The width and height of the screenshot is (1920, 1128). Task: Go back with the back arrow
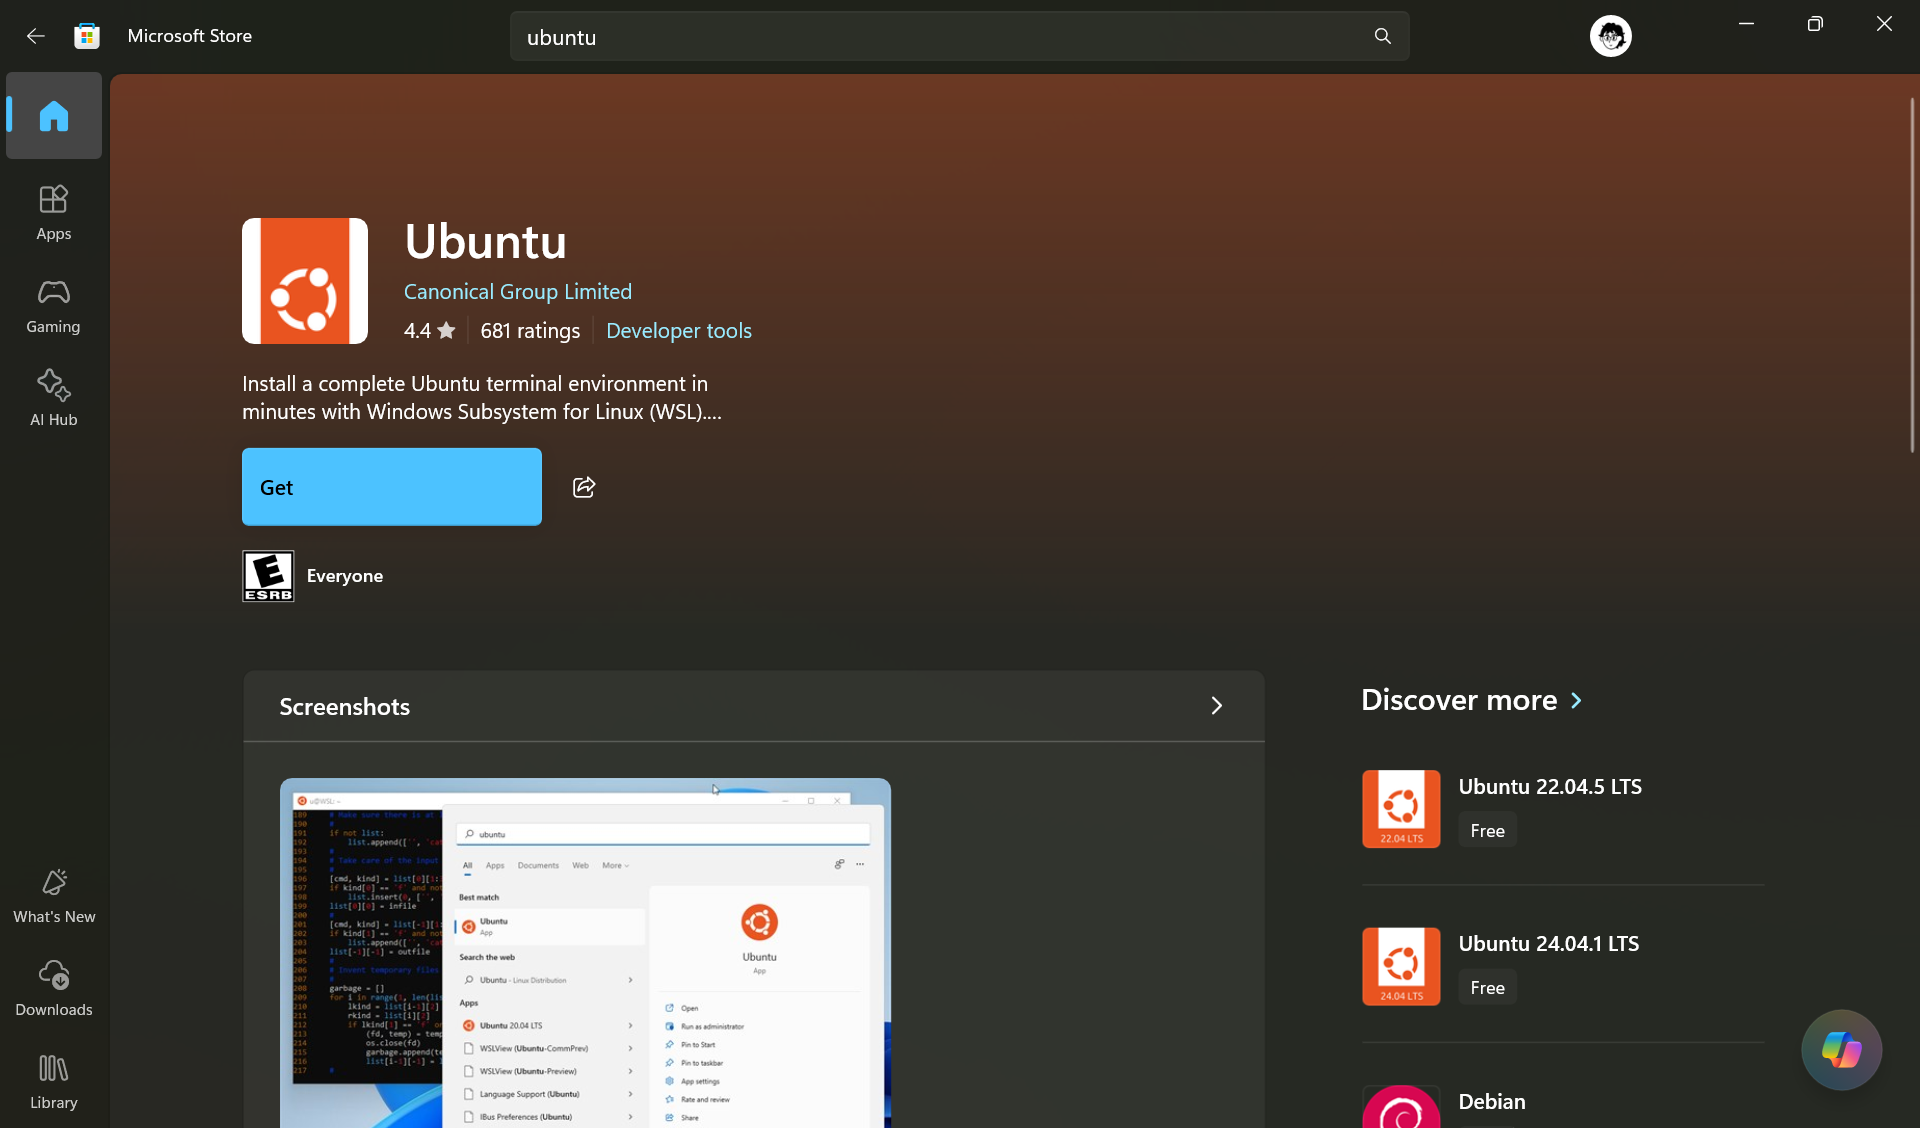(36, 36)
